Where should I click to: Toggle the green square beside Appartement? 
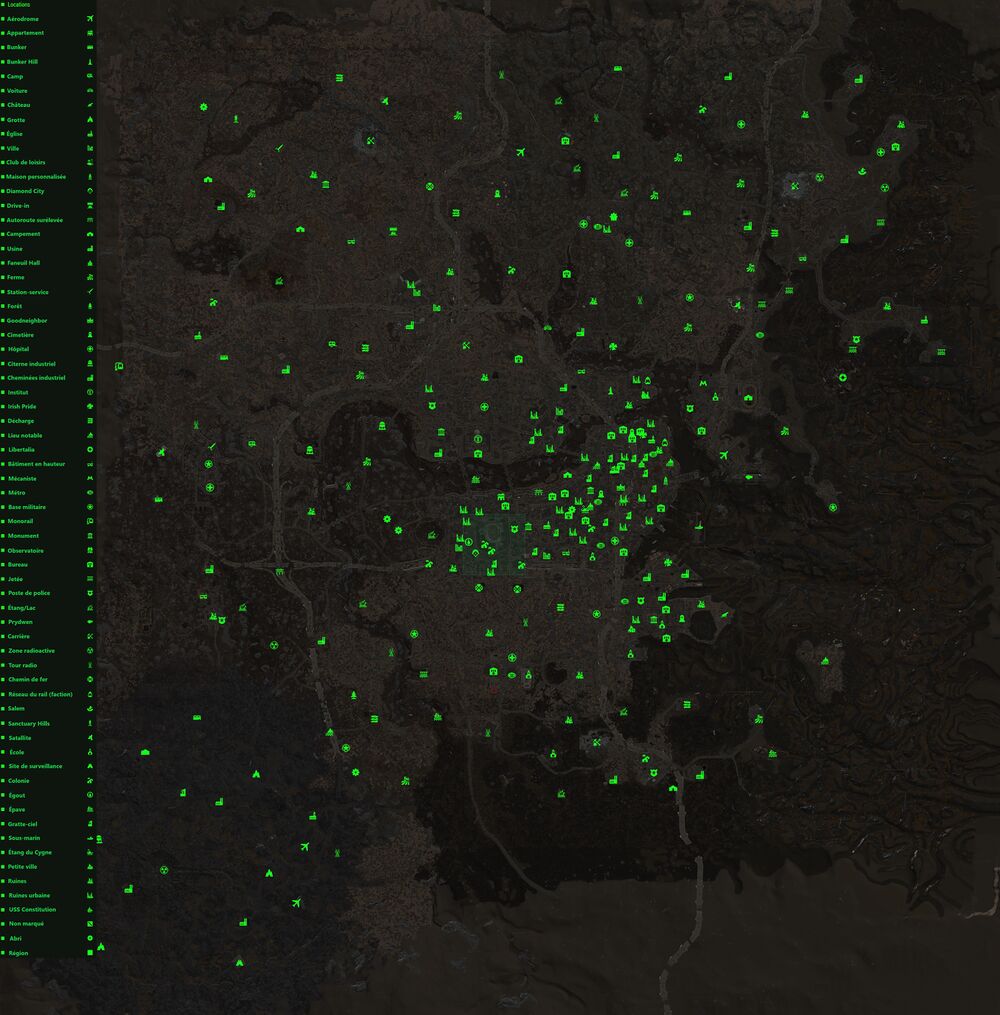click(x=3, y=33)
